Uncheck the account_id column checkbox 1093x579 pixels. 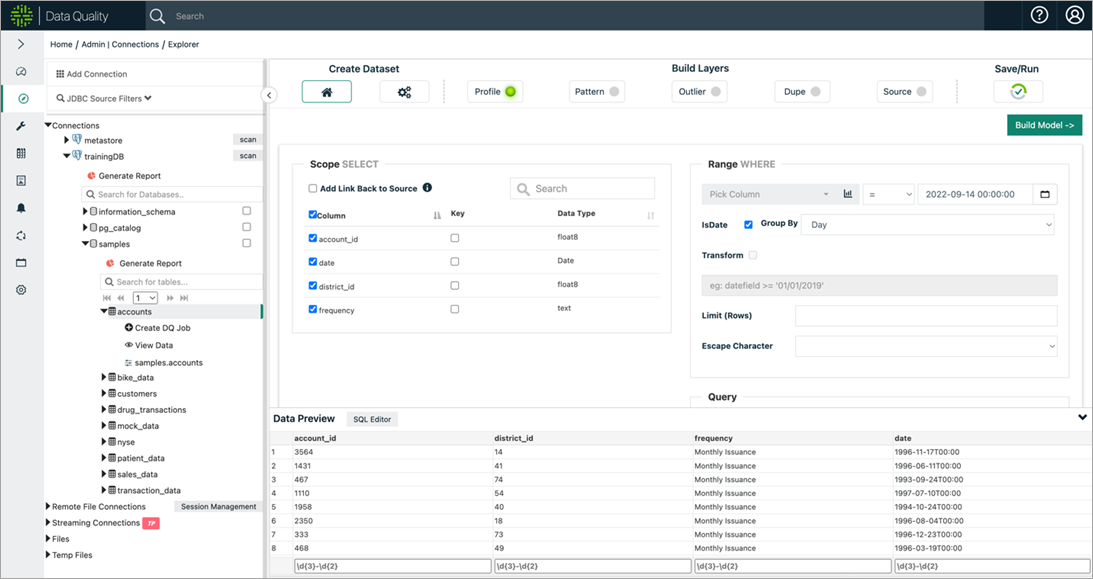[x=313, y=238]
